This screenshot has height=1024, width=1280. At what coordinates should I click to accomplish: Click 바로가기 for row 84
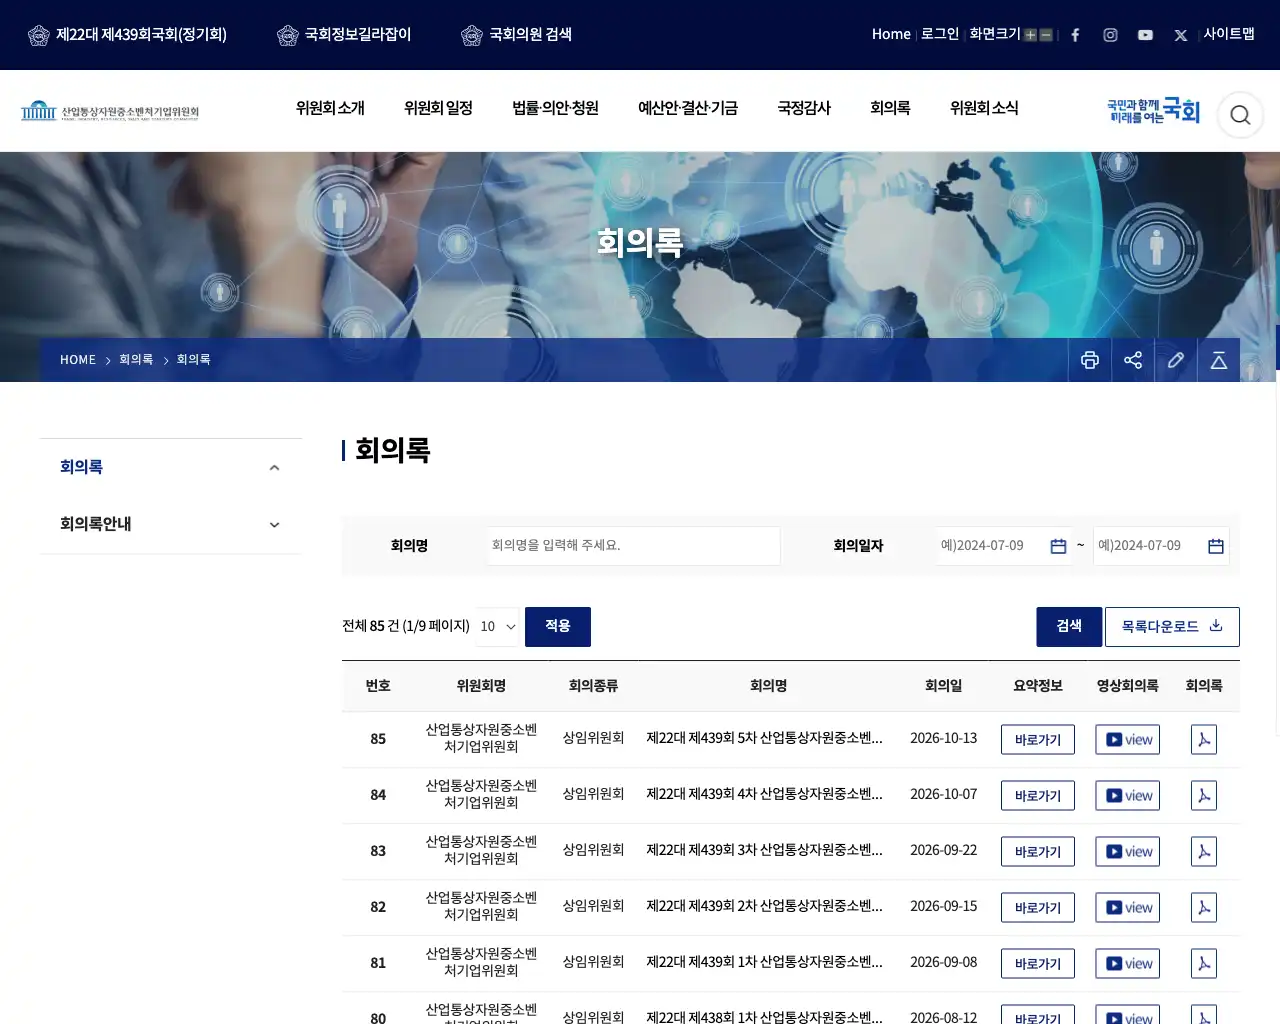coord(1038,796)
